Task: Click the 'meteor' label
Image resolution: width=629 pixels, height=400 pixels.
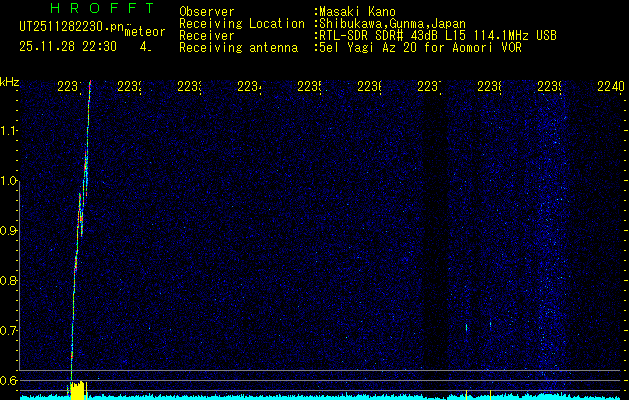Action: [x=145, y=32]
